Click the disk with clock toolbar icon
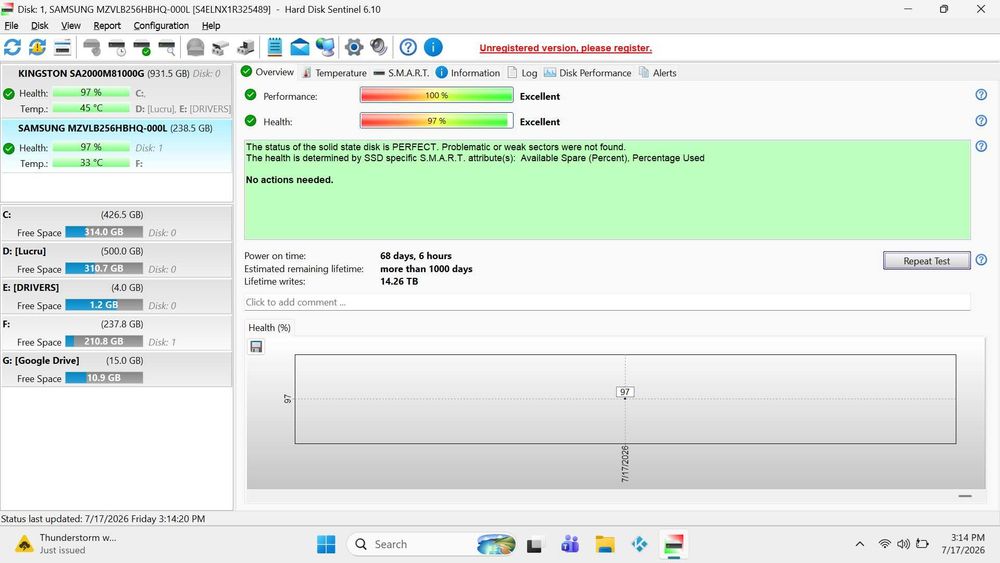This screenshot has width=1000, height=563. click(x=117, y=47)
